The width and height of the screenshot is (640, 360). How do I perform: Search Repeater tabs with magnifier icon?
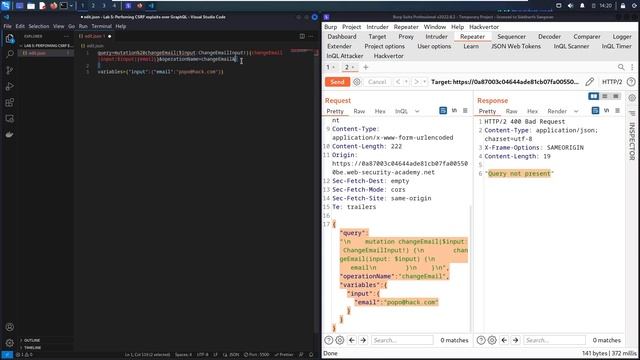tap(621, 67)
